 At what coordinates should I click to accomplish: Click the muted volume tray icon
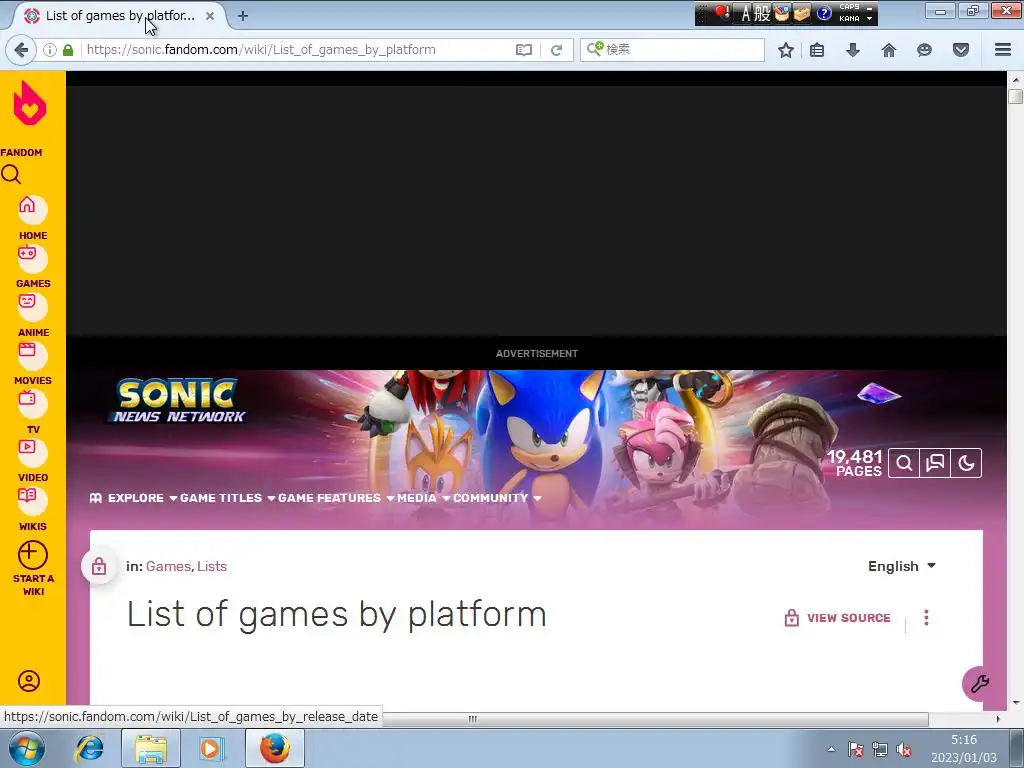[904, 750]
